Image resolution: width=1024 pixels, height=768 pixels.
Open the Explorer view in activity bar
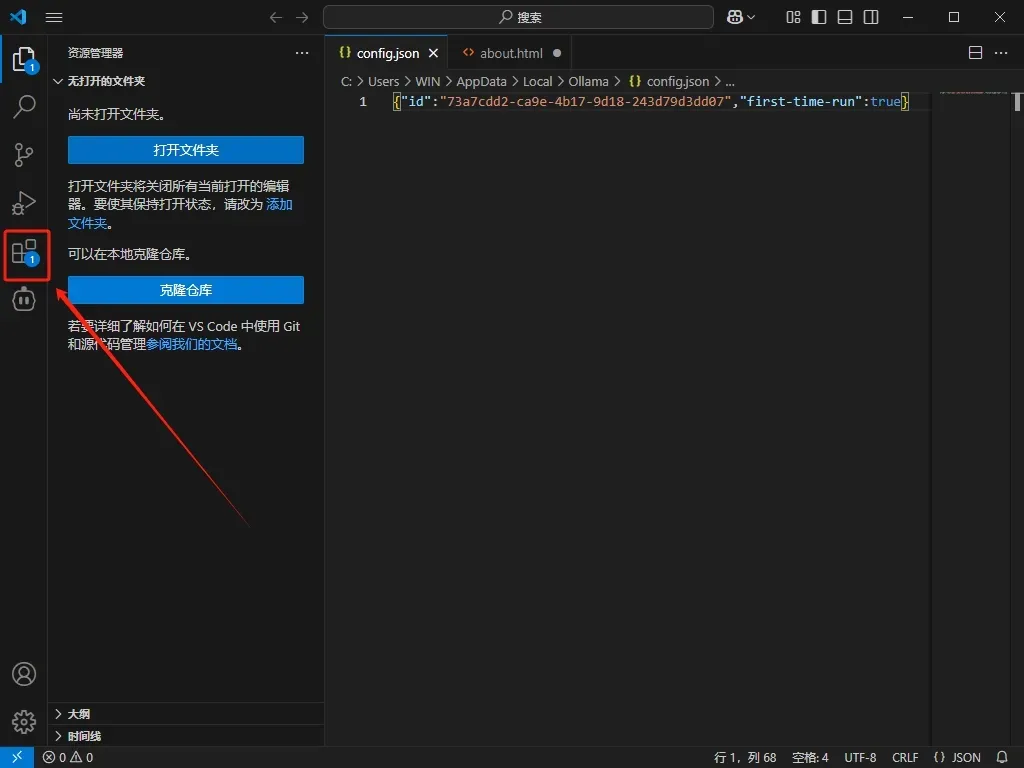coord(24,59)
